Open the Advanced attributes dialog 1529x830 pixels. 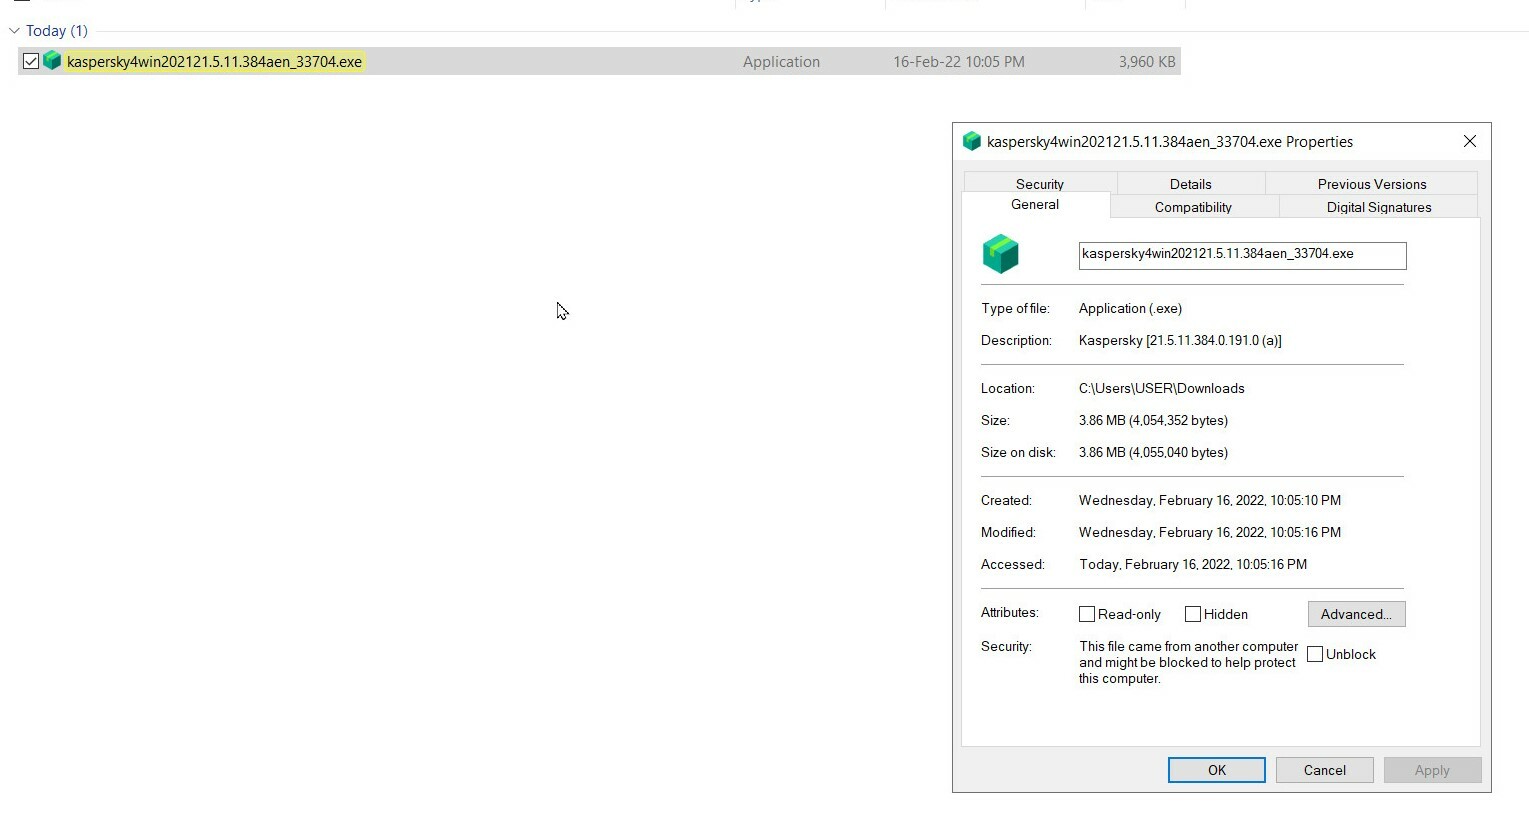point(1356,614)
